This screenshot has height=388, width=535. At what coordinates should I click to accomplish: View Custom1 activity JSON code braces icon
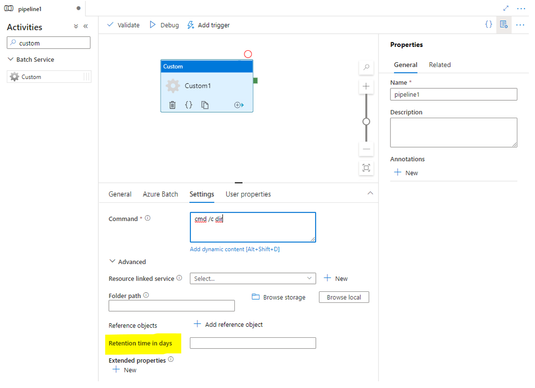pos(189,105)
